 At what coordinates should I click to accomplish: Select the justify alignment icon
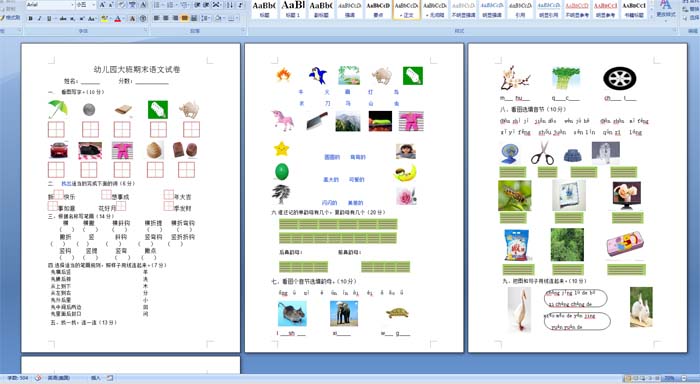(x=184, y=18)
